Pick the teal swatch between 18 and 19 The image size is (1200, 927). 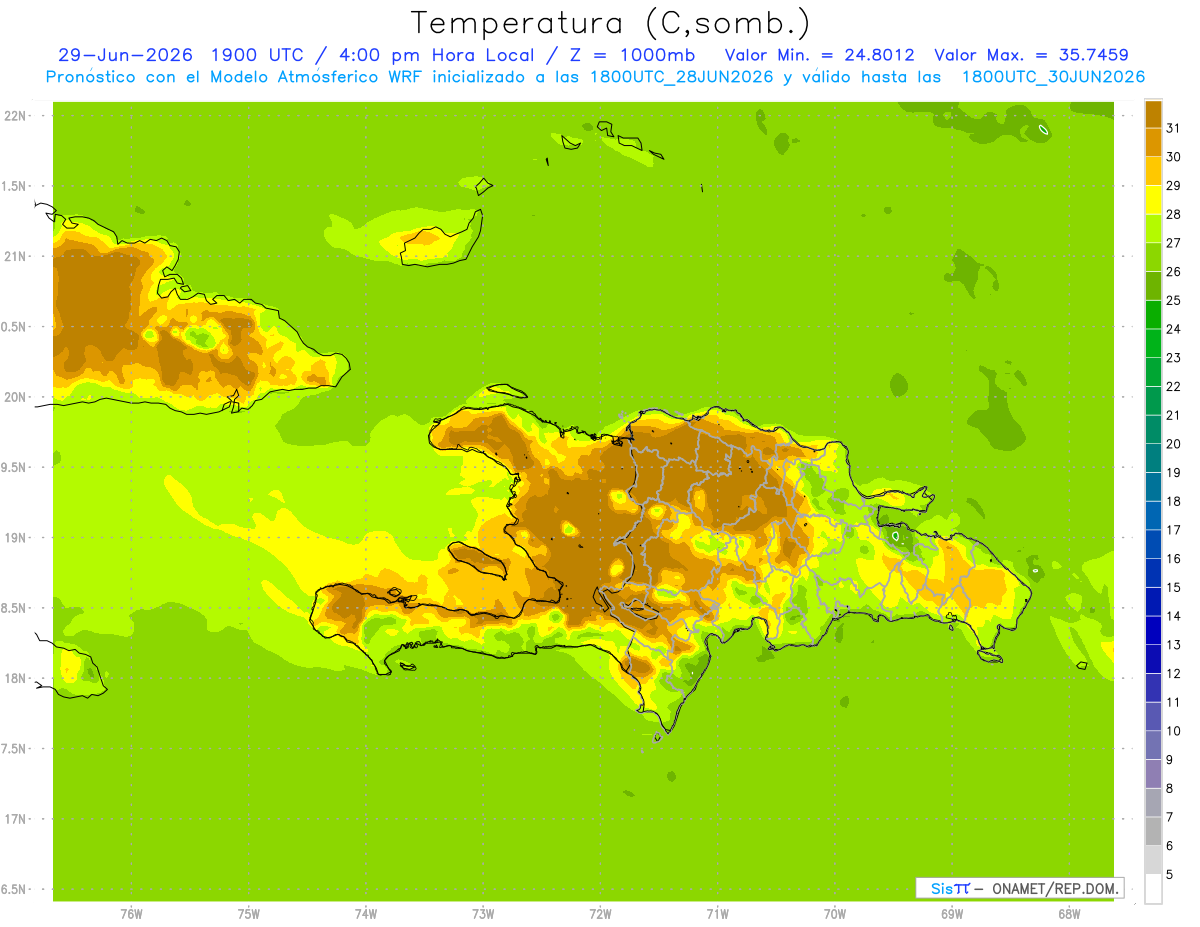click(x=1153, y=486)
